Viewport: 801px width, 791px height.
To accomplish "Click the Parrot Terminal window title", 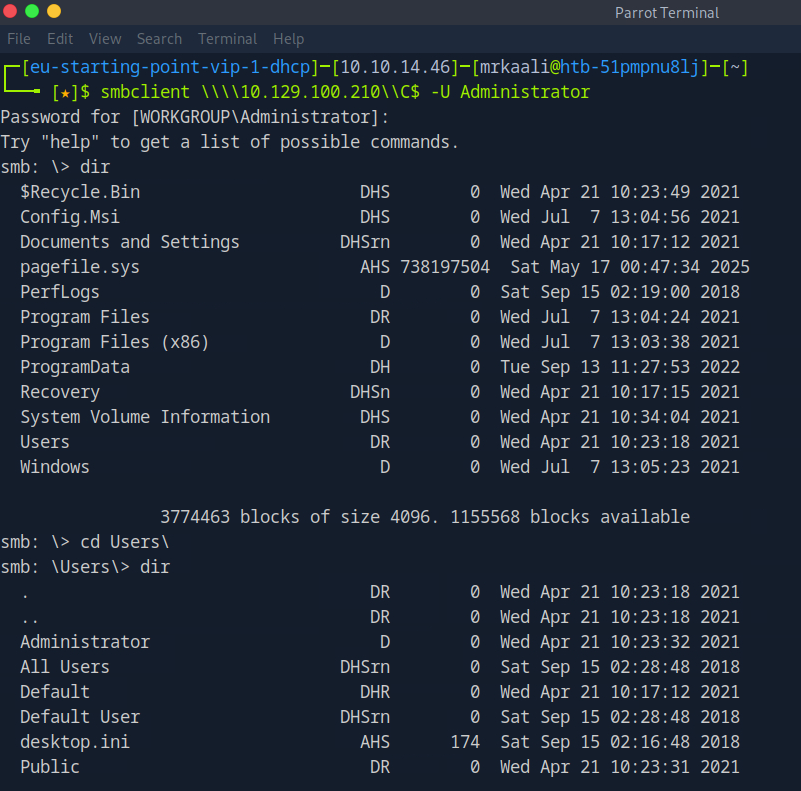I will click(x=666, y=13).
